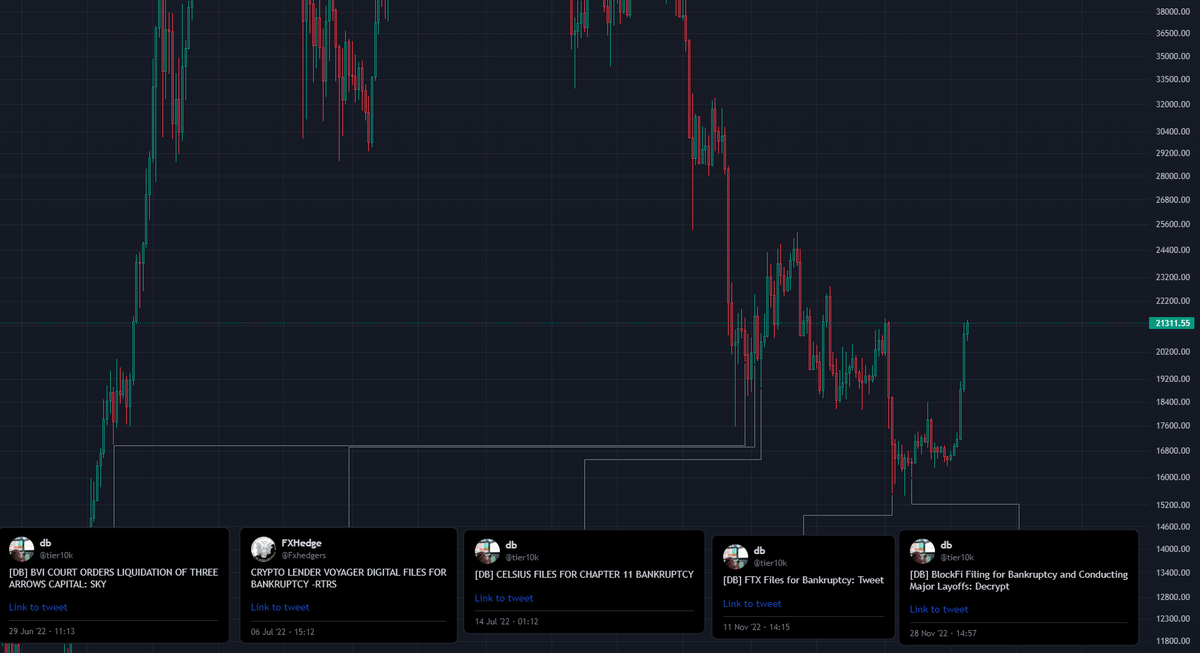
Task: Click @tier10k handle on Three Arrows card
Action: pos(56,554)
